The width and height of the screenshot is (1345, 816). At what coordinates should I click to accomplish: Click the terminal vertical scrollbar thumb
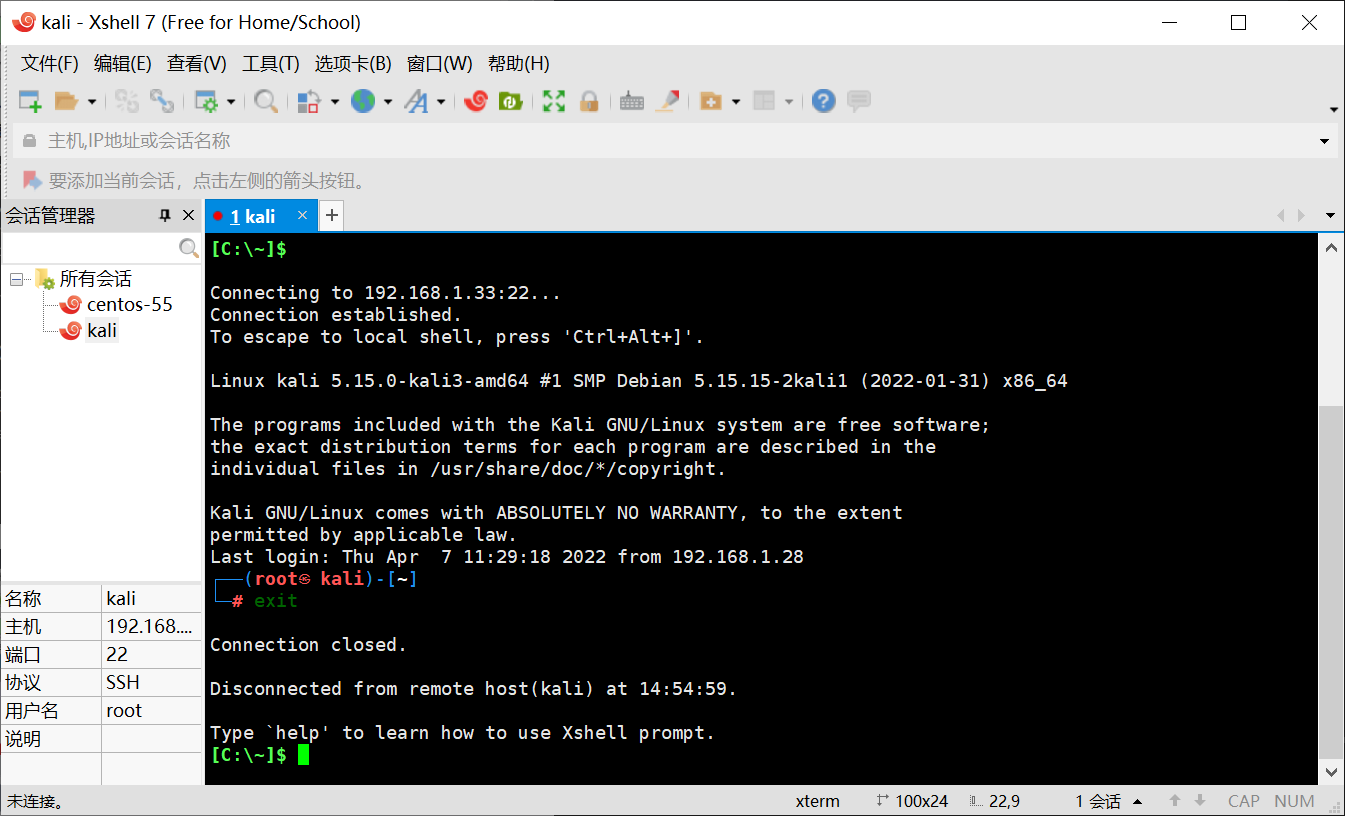(1332, 582)
